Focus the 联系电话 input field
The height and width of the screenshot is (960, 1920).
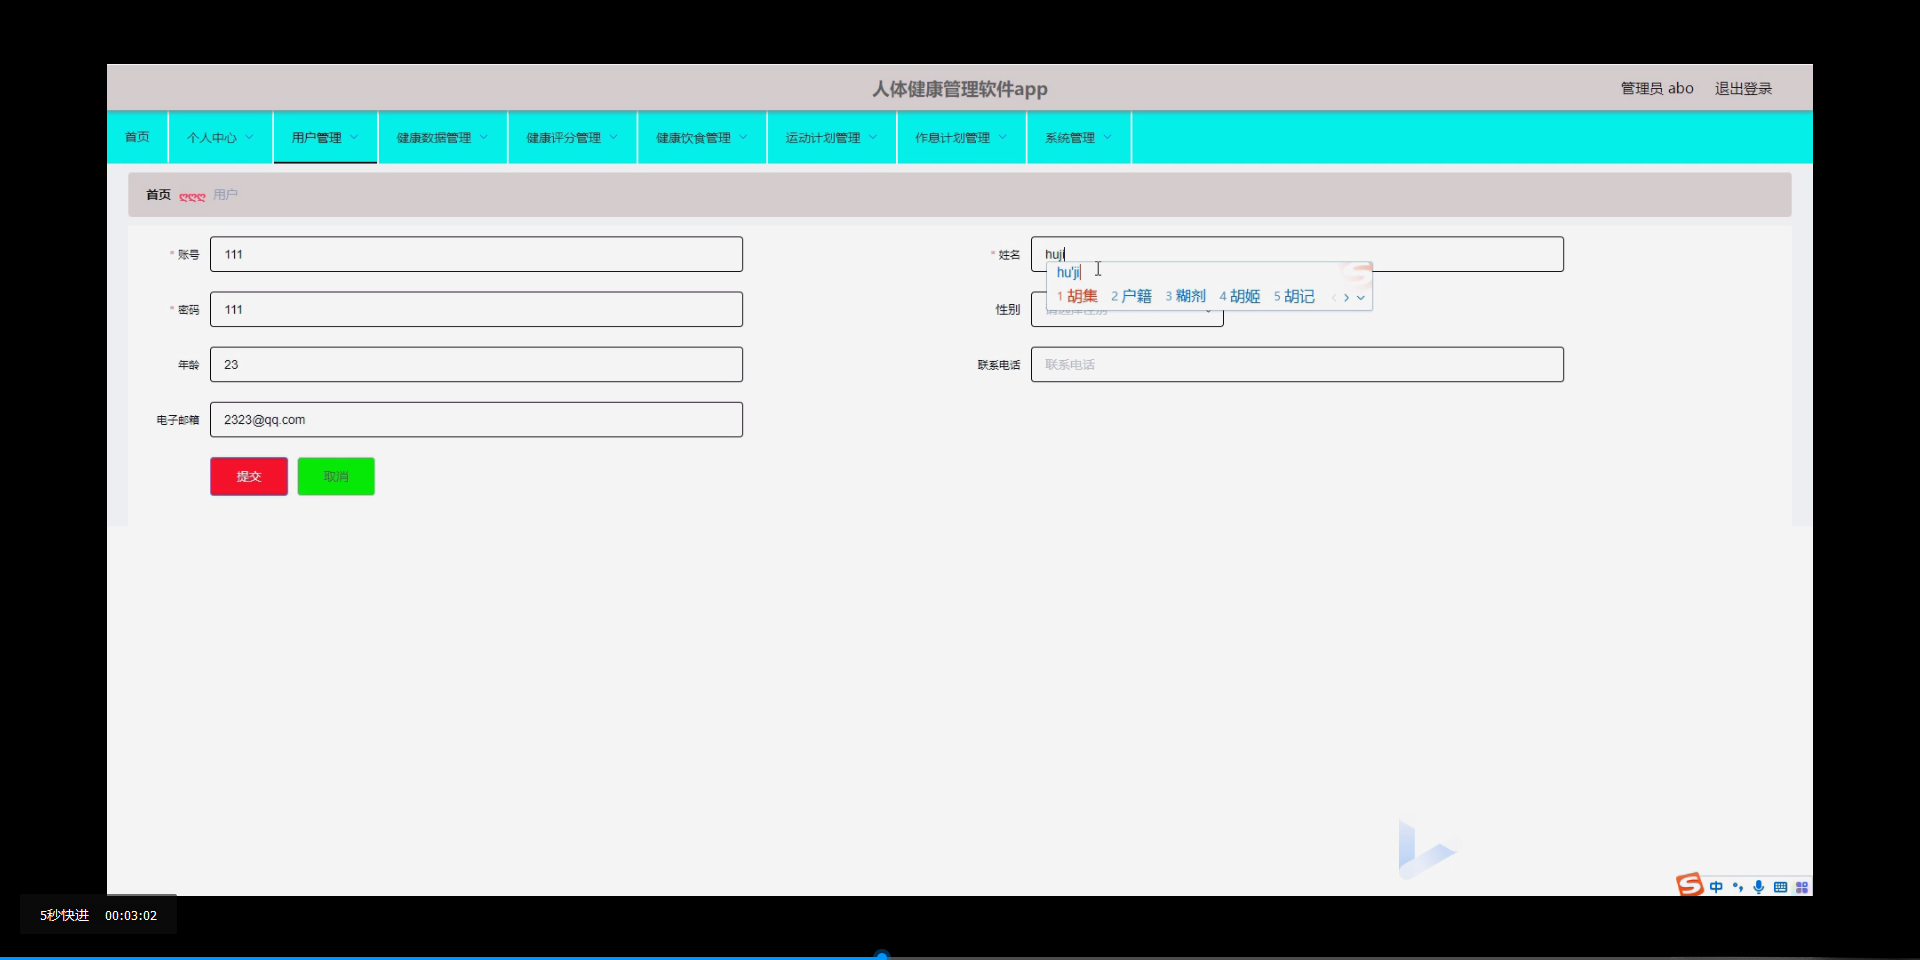(x=1297, y=364)
